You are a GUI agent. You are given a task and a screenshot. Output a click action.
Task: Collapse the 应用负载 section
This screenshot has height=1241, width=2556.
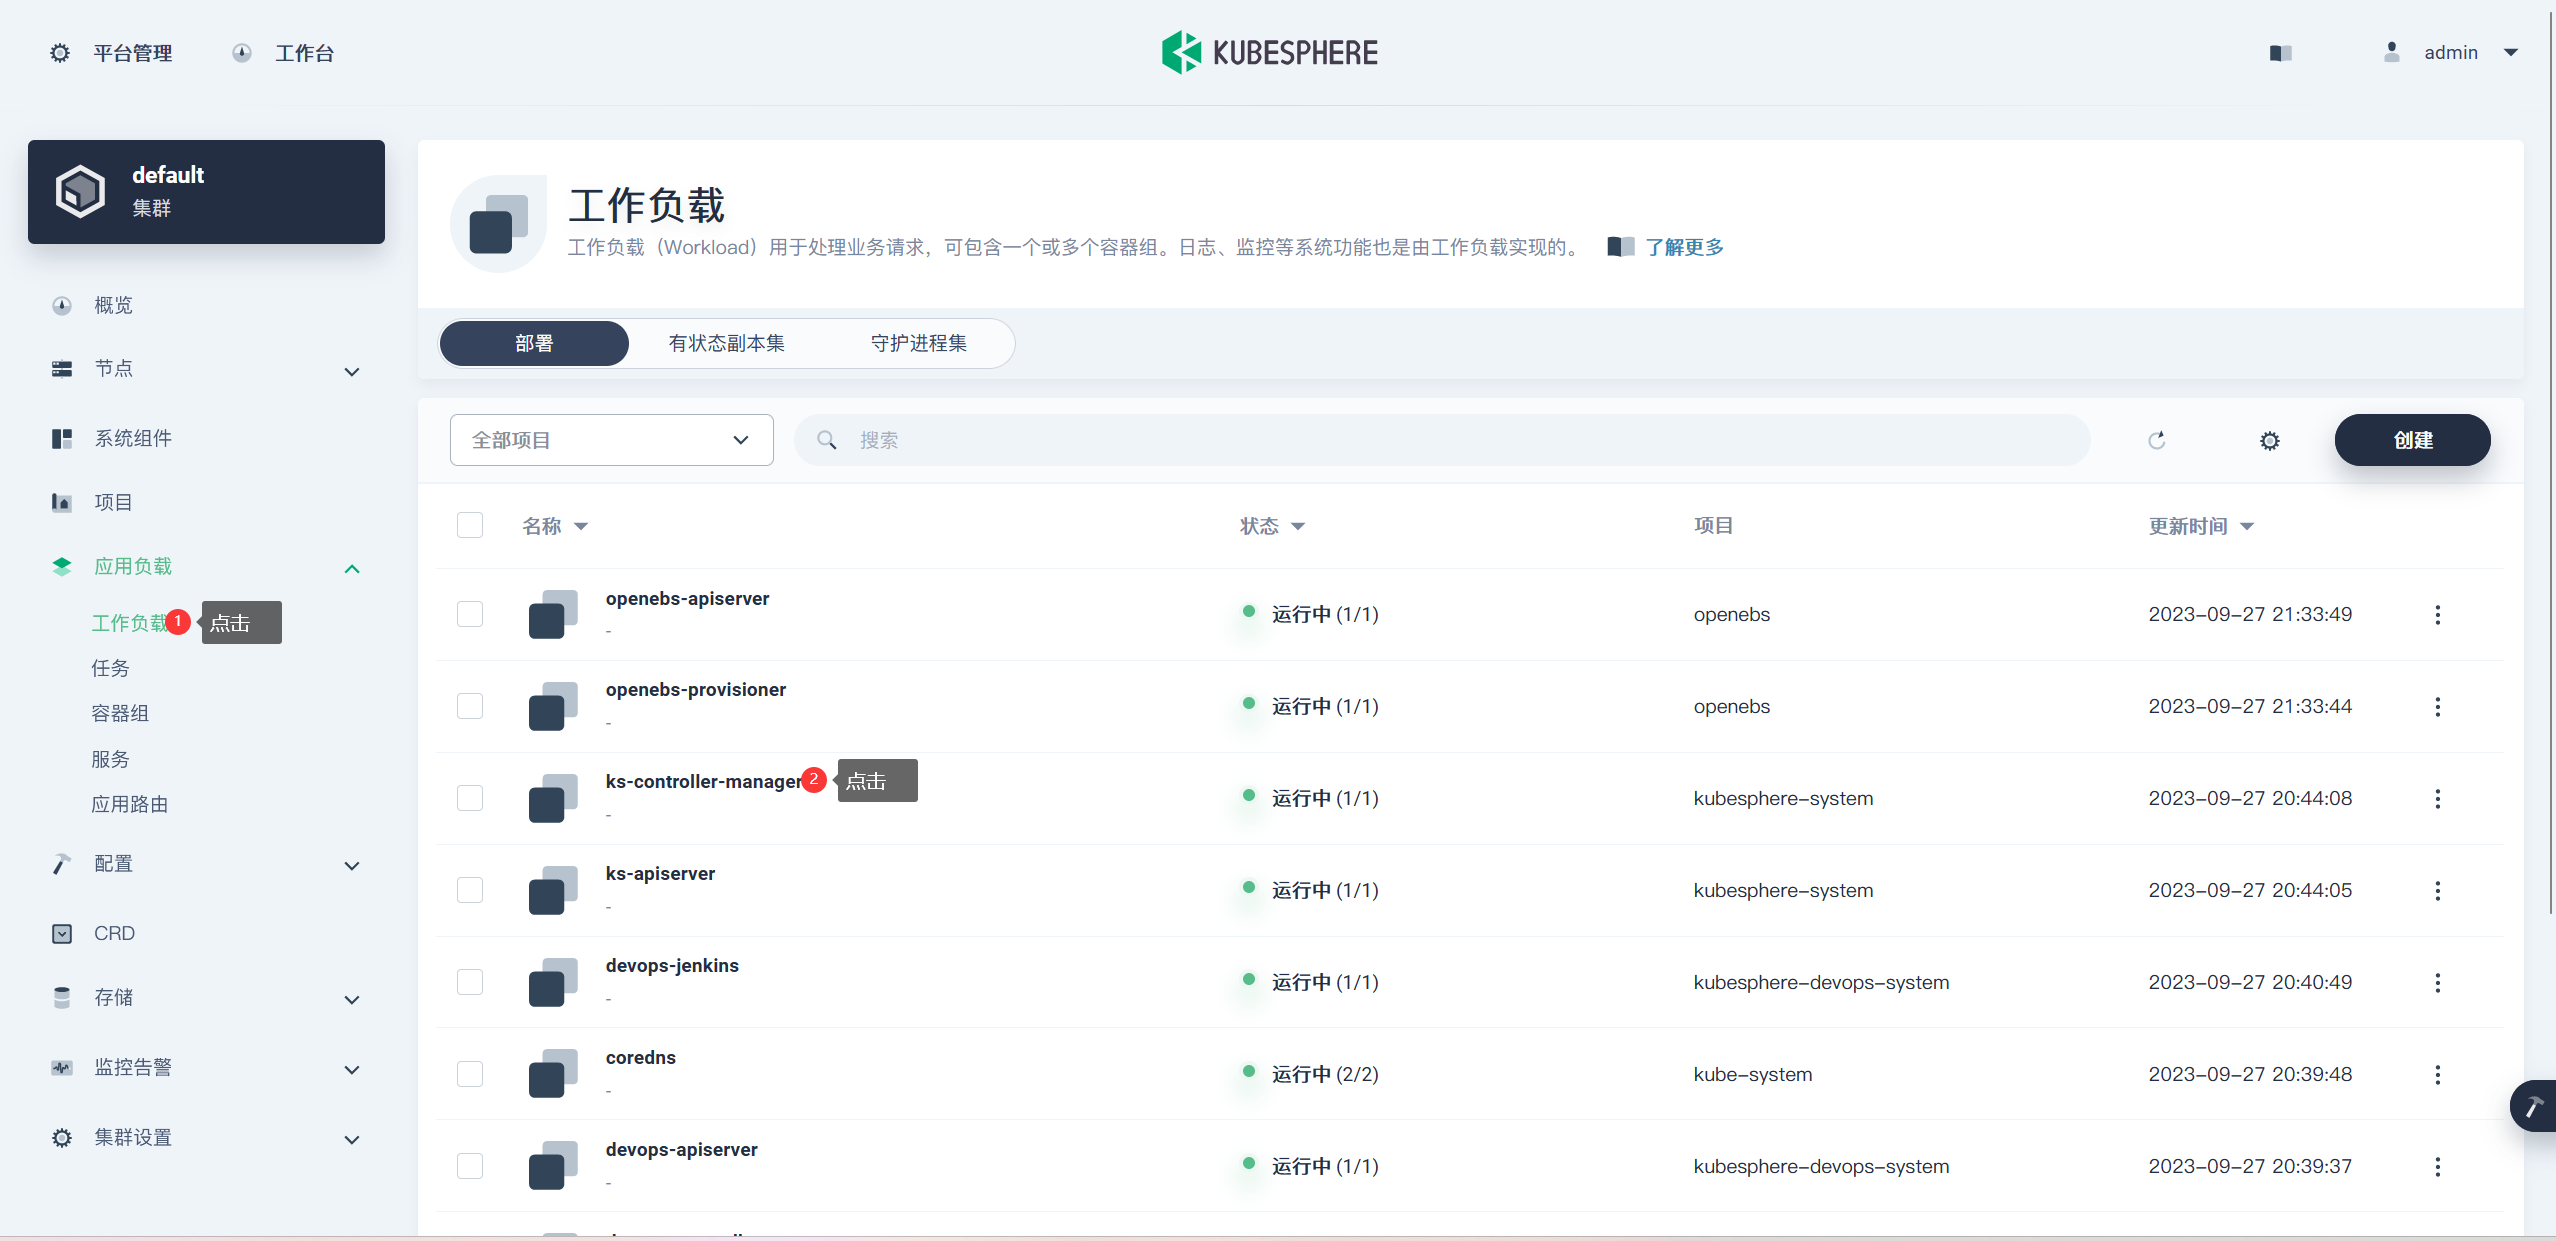click(352, 569)
